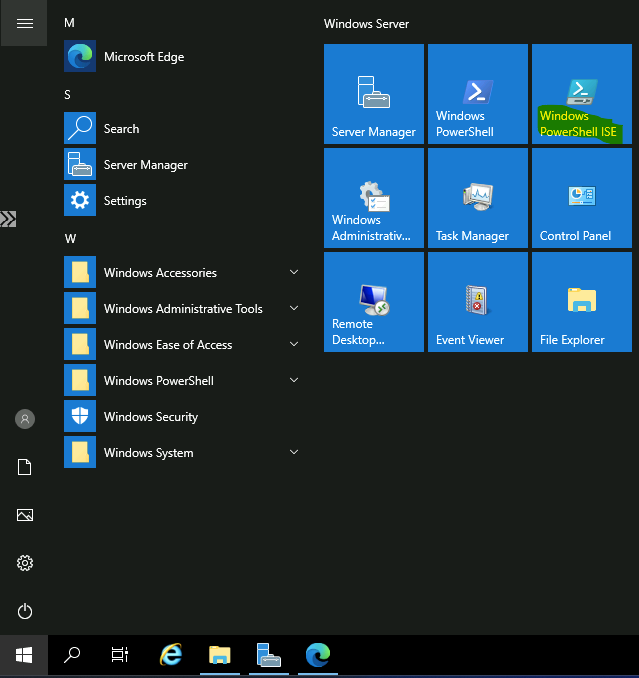Select the Windows Accessories folder label

(x=160, y=273)
